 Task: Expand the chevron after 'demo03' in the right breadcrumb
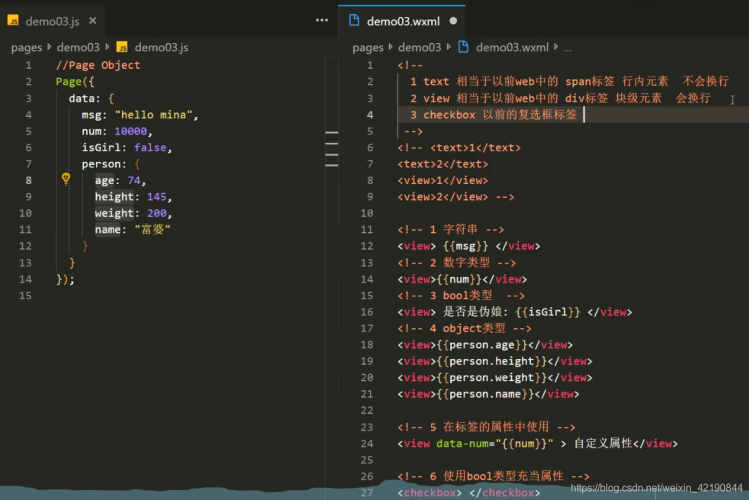(449, 47)
